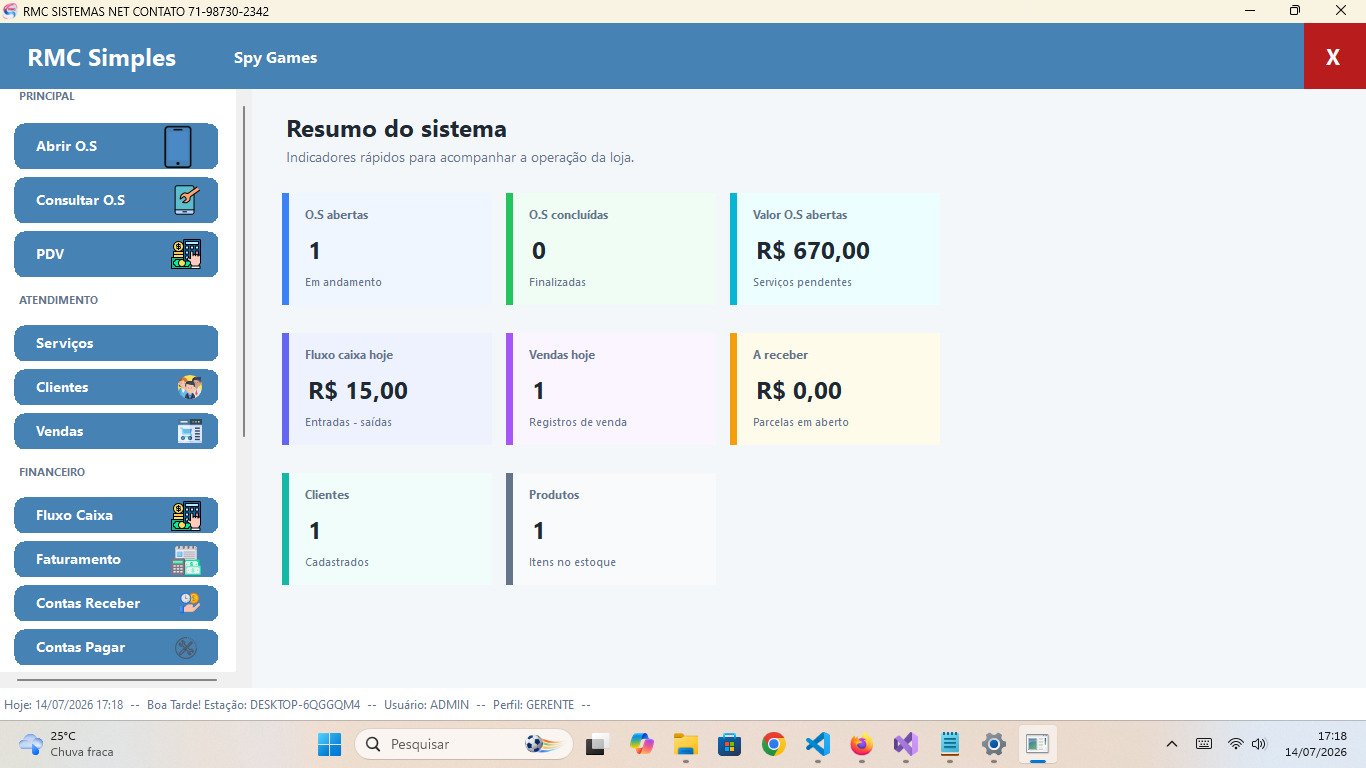Switch to Visual Studio on taskbar
This screenshot has width=1366, height=768.
(905, 744)
